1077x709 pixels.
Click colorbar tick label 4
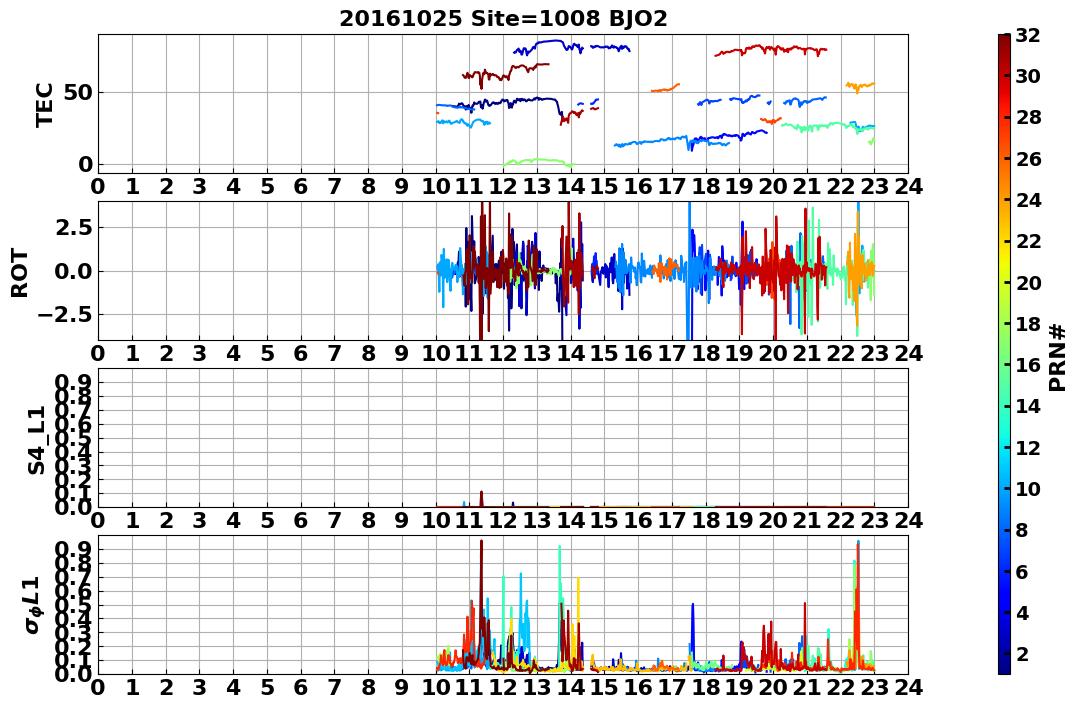pos(1021,612)
